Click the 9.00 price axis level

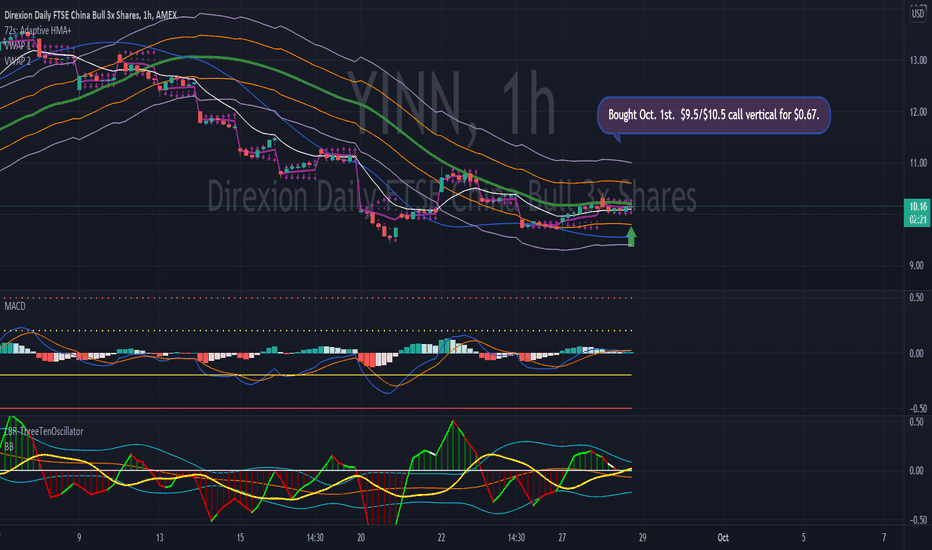tap(916, 265)
